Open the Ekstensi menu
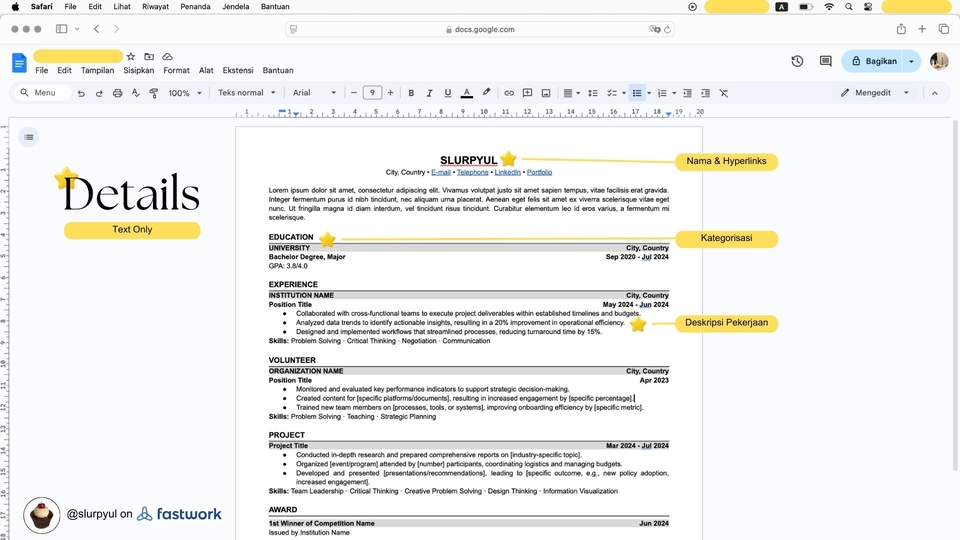The height and width of the screenshot is (540, 960). coord(238,70)
